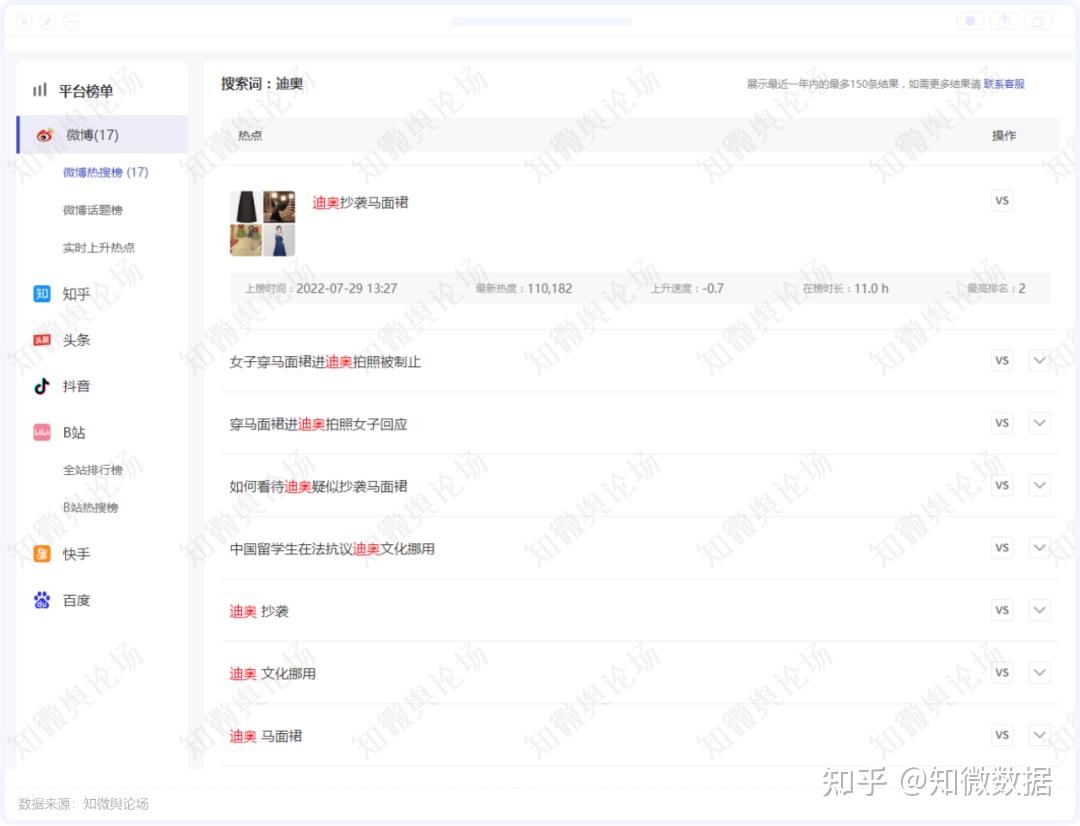Click the 平台榜单 sidebar heading

[x=85, y=91]
